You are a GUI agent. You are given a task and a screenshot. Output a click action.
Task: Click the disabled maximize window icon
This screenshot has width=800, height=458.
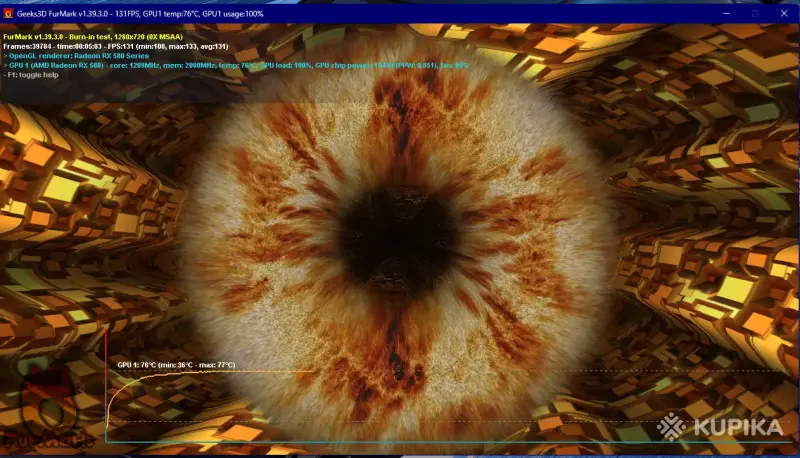pos(755,14)
